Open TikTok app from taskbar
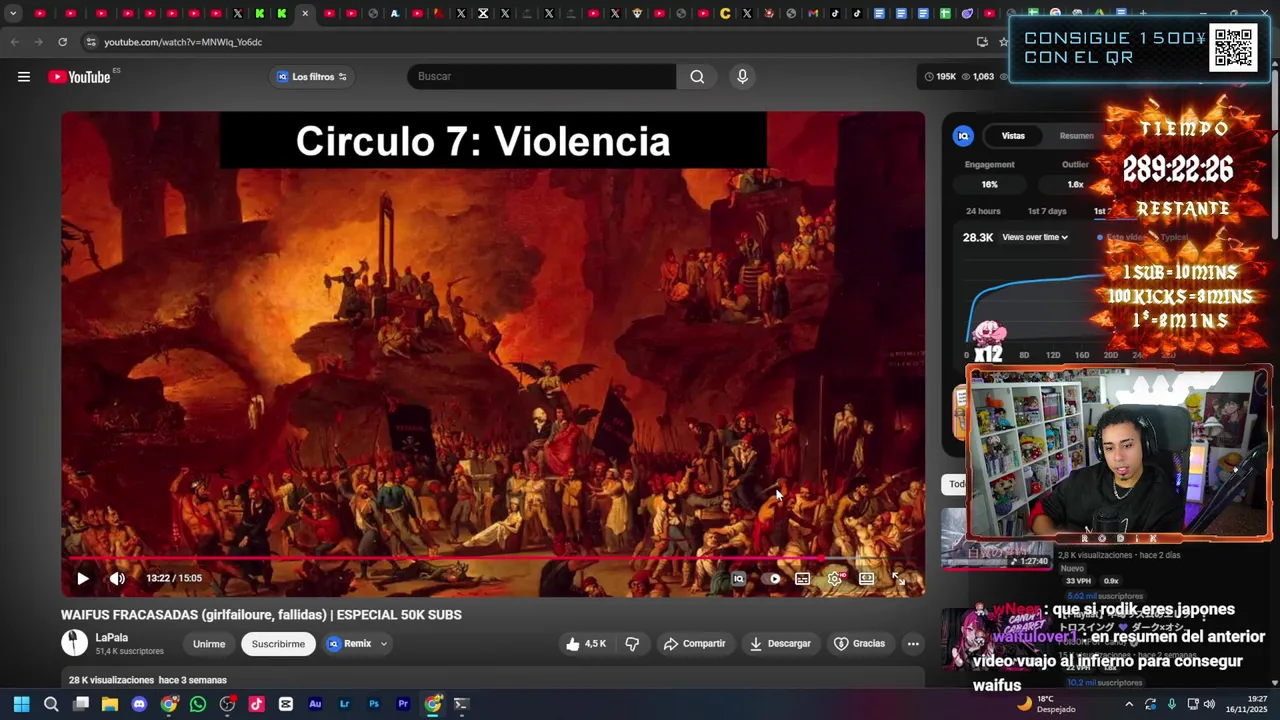This screenshot has width=1280, height=720. (x=256, y=704)
